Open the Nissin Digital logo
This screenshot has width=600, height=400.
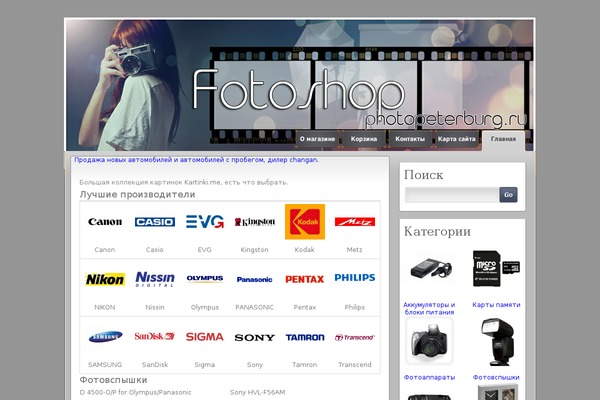tap(155, 279)
